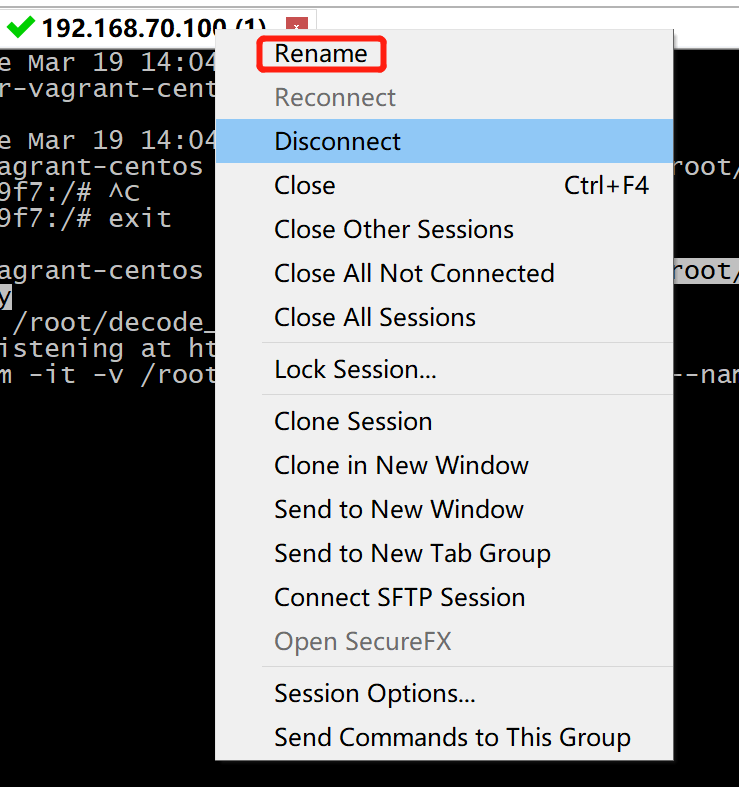Screen dimensions: 739x787
Task: Choose Send Commands to This Group
Action: pos(452,738)
